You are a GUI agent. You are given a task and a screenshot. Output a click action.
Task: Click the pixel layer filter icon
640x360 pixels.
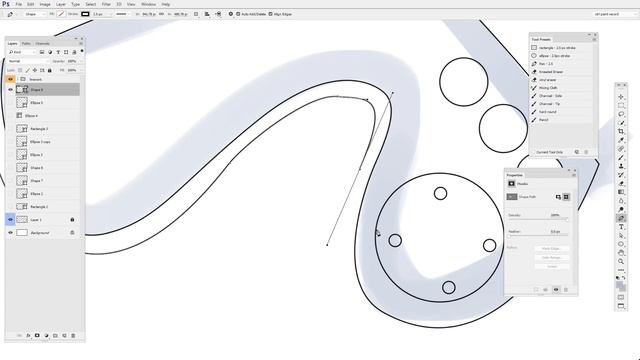click(x=42, y=52)
